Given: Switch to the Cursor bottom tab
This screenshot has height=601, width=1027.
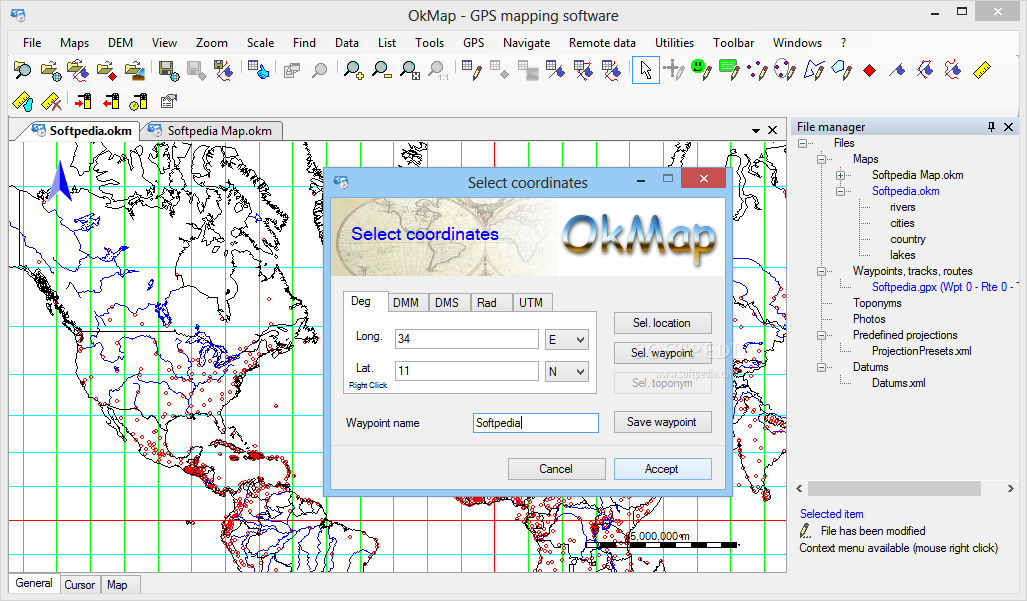Looking at the screenshot, I should (80, 585).
